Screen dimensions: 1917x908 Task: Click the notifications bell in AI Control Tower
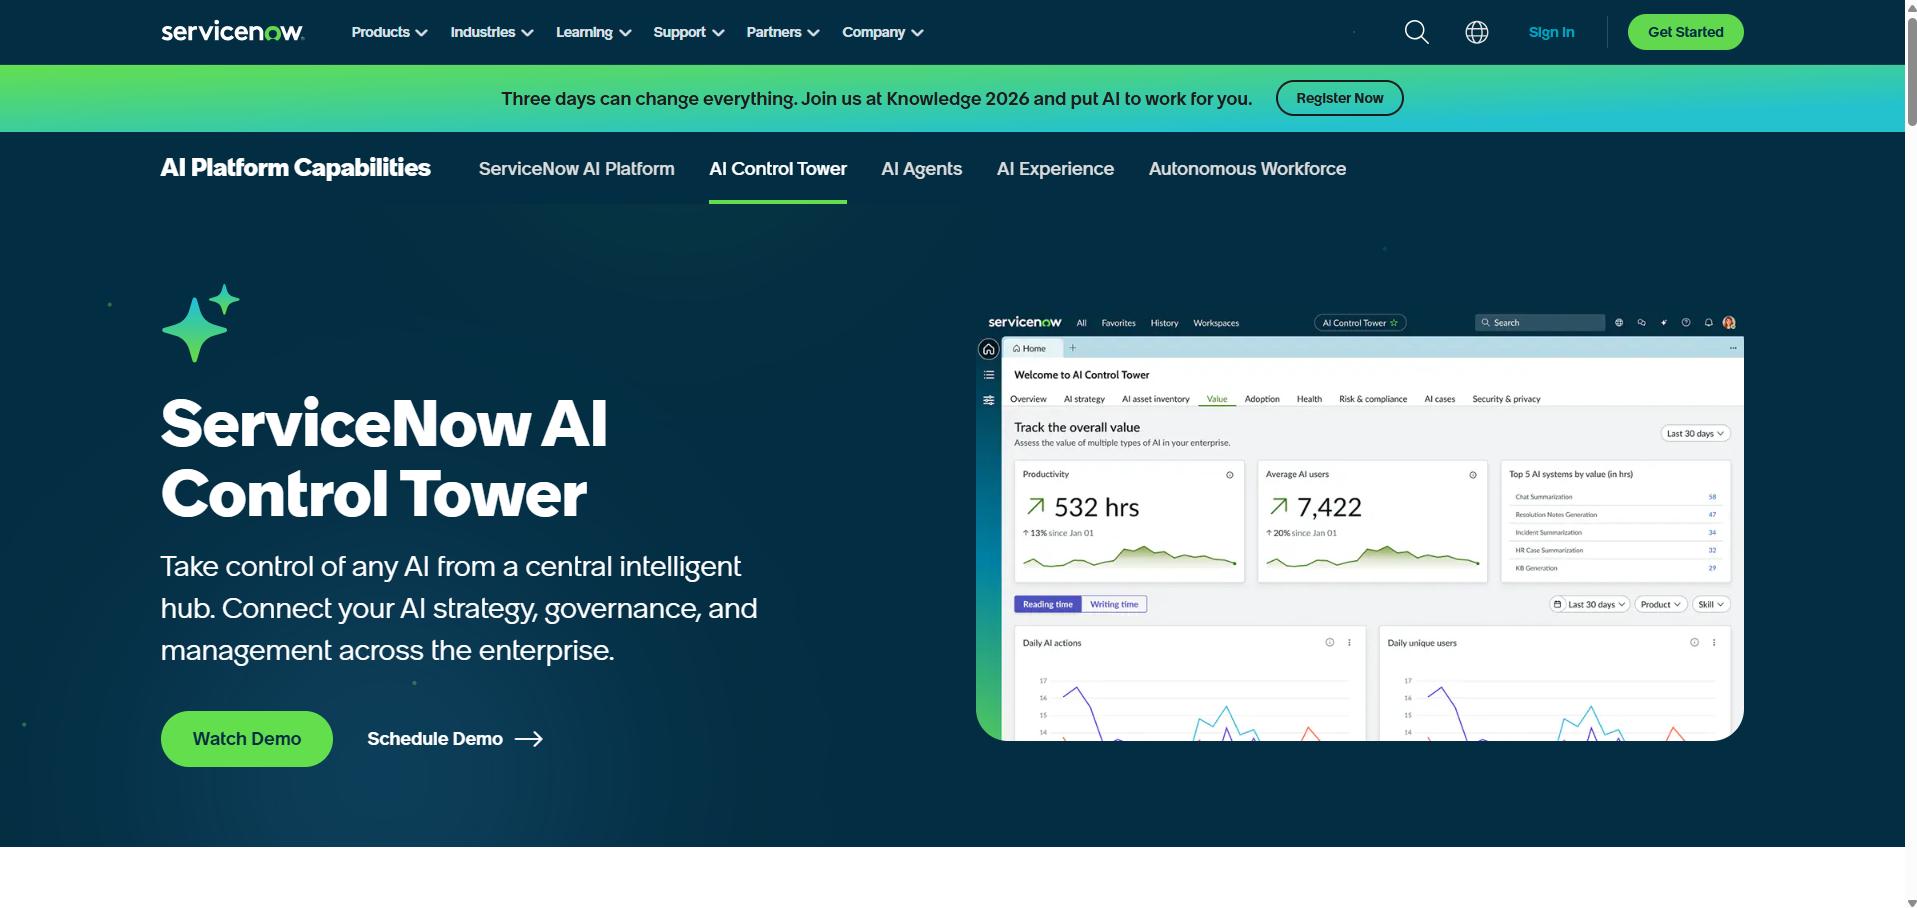pos(1708,322)
